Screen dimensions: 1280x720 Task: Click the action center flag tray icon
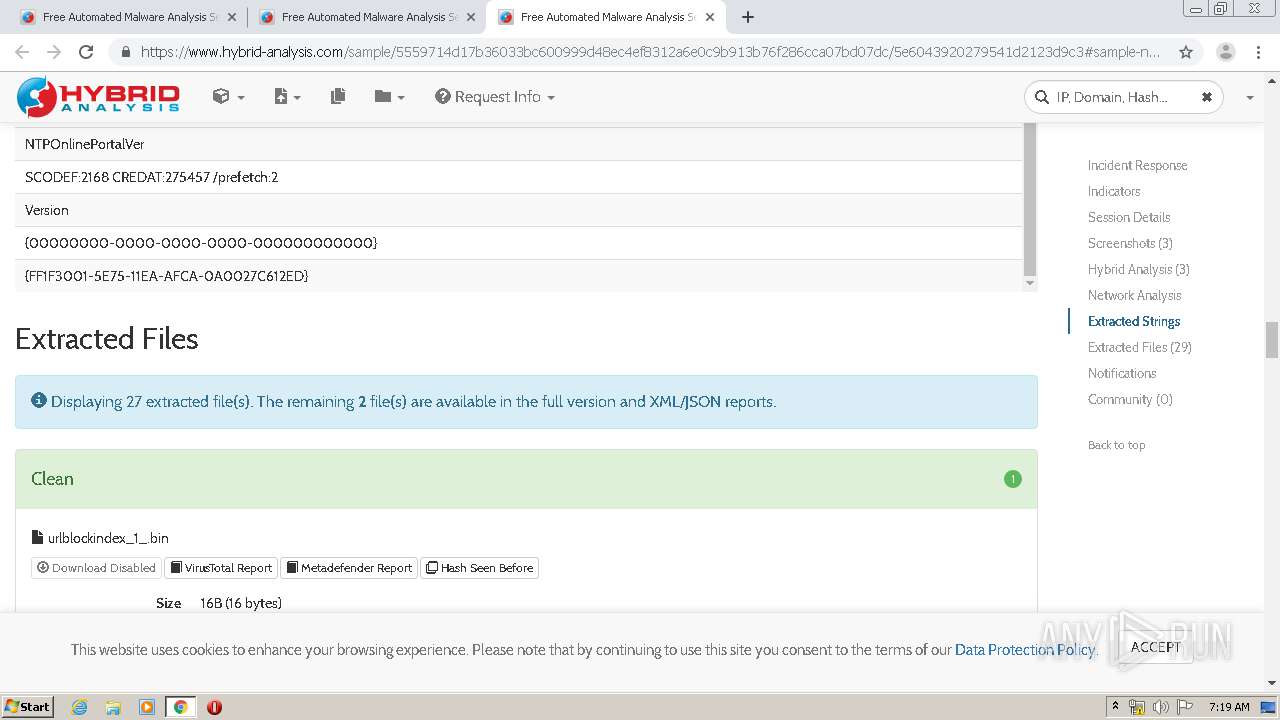1184,707
